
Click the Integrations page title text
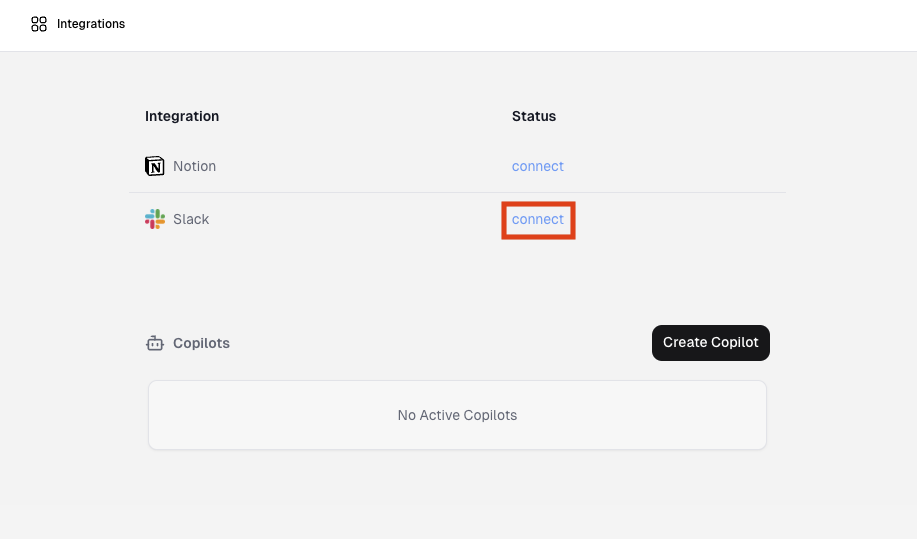(x=91, y=24)
